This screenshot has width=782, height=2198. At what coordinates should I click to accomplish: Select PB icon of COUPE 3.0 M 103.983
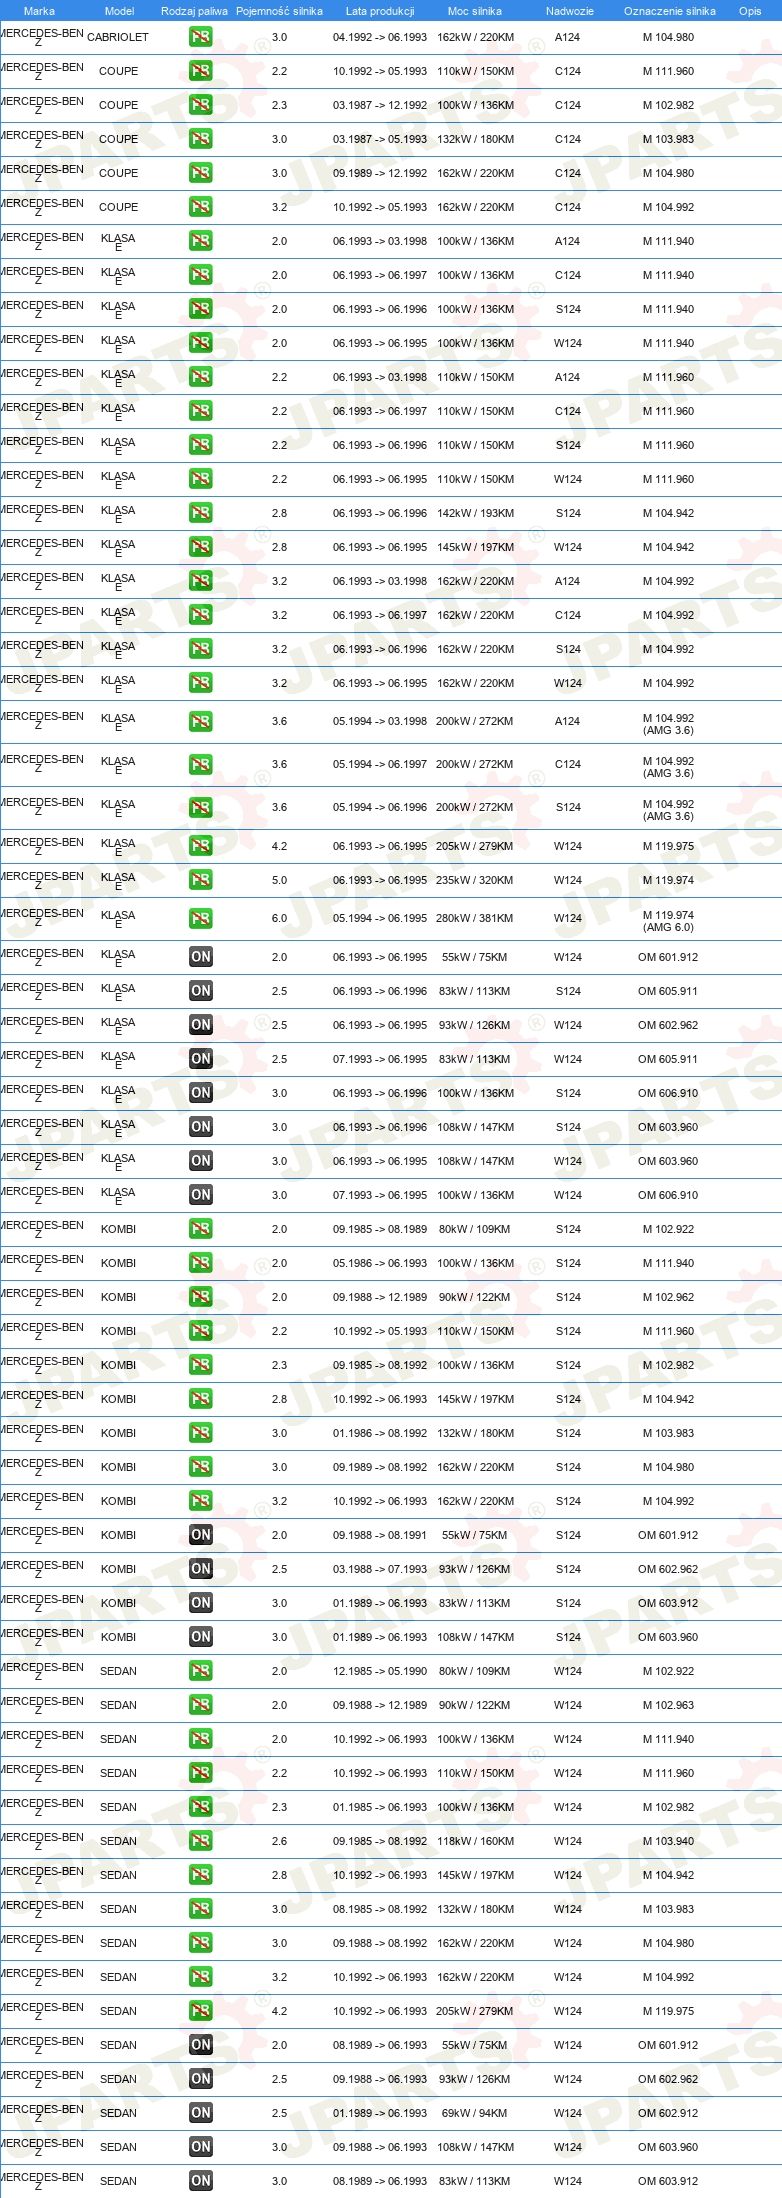(200, 139)
